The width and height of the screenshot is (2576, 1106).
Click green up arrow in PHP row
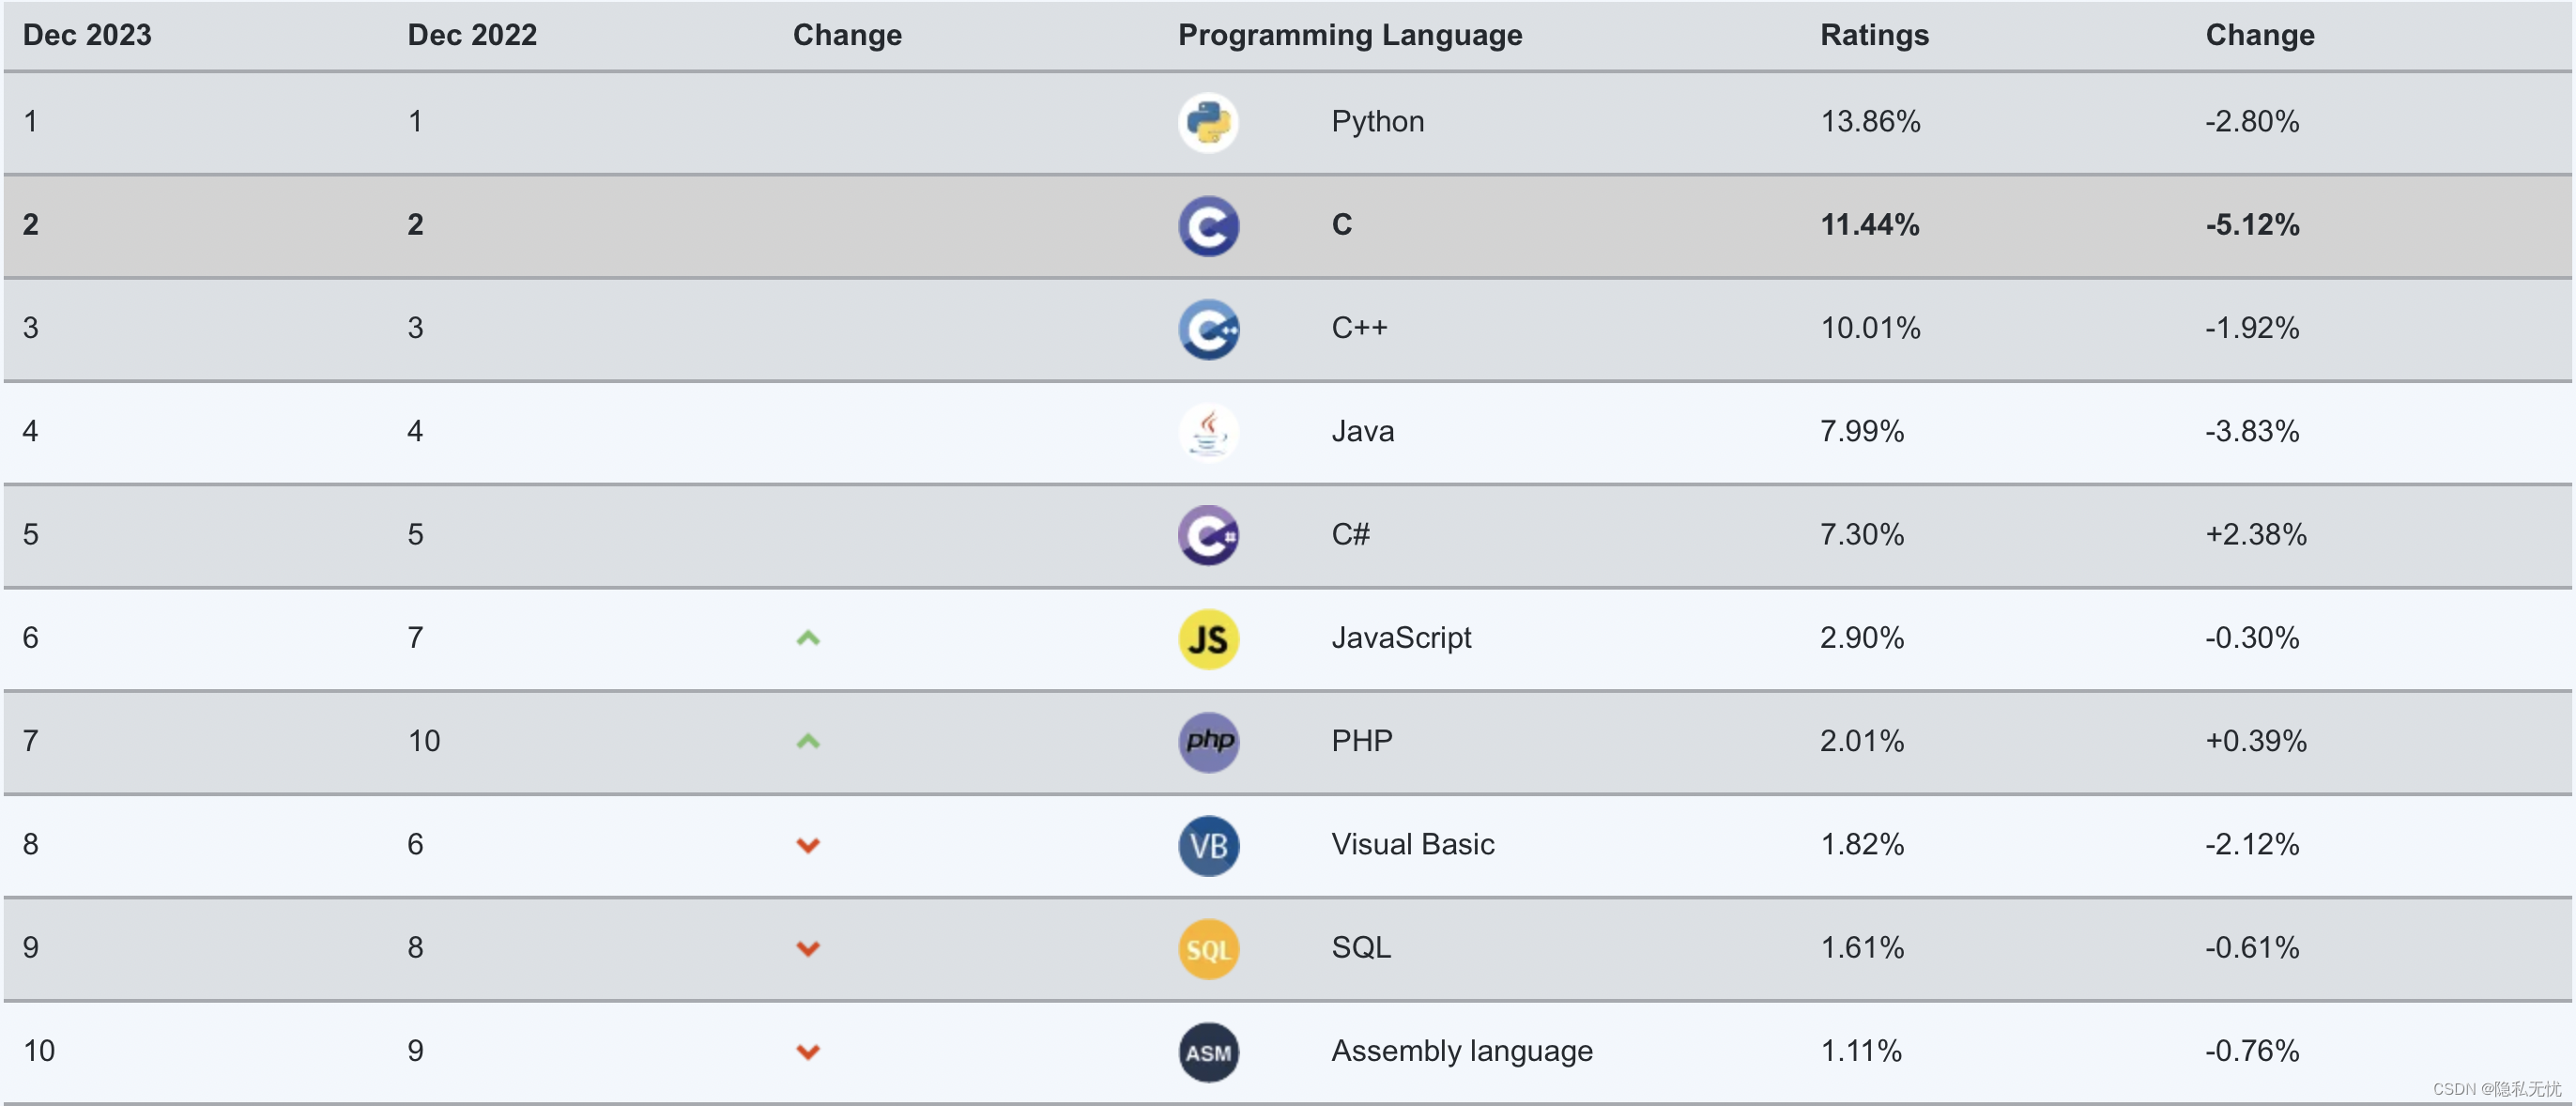tap(808, 741)
